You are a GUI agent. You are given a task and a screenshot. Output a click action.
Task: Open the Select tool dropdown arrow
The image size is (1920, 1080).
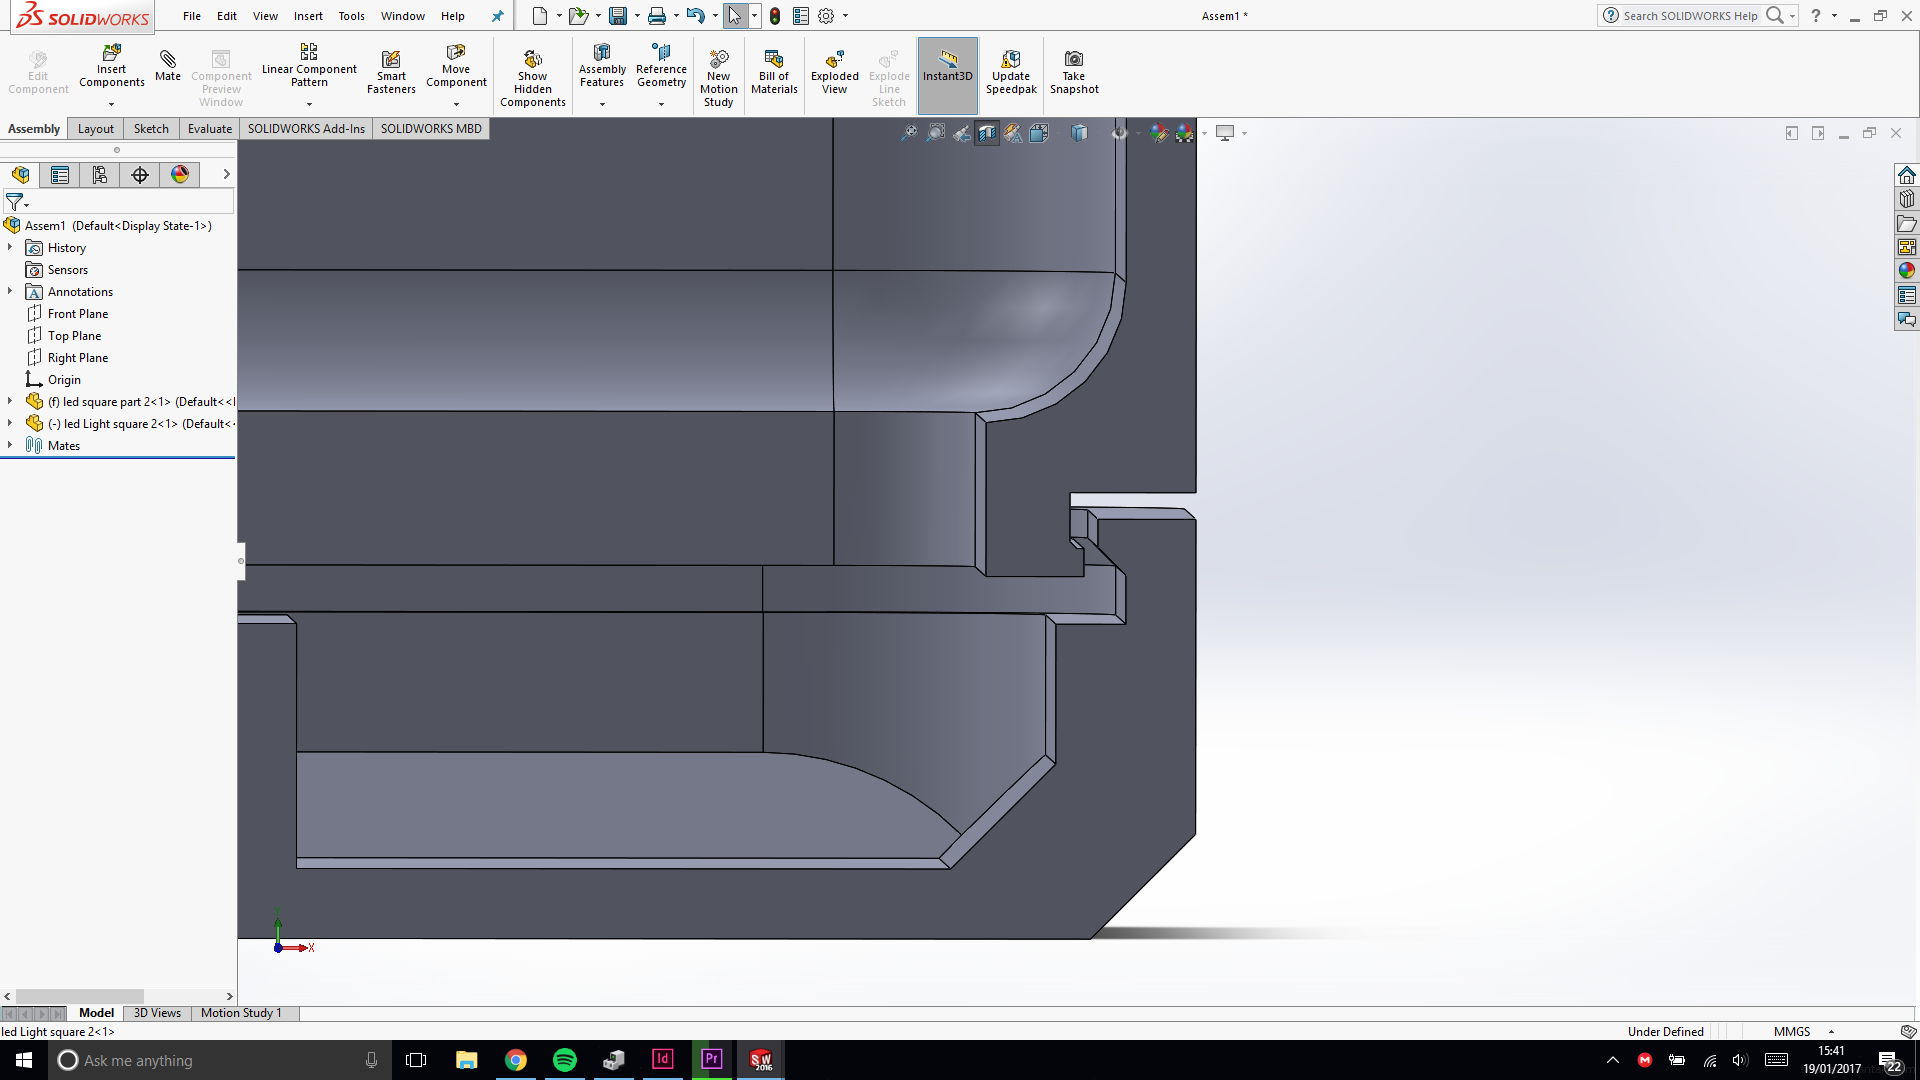754,16
